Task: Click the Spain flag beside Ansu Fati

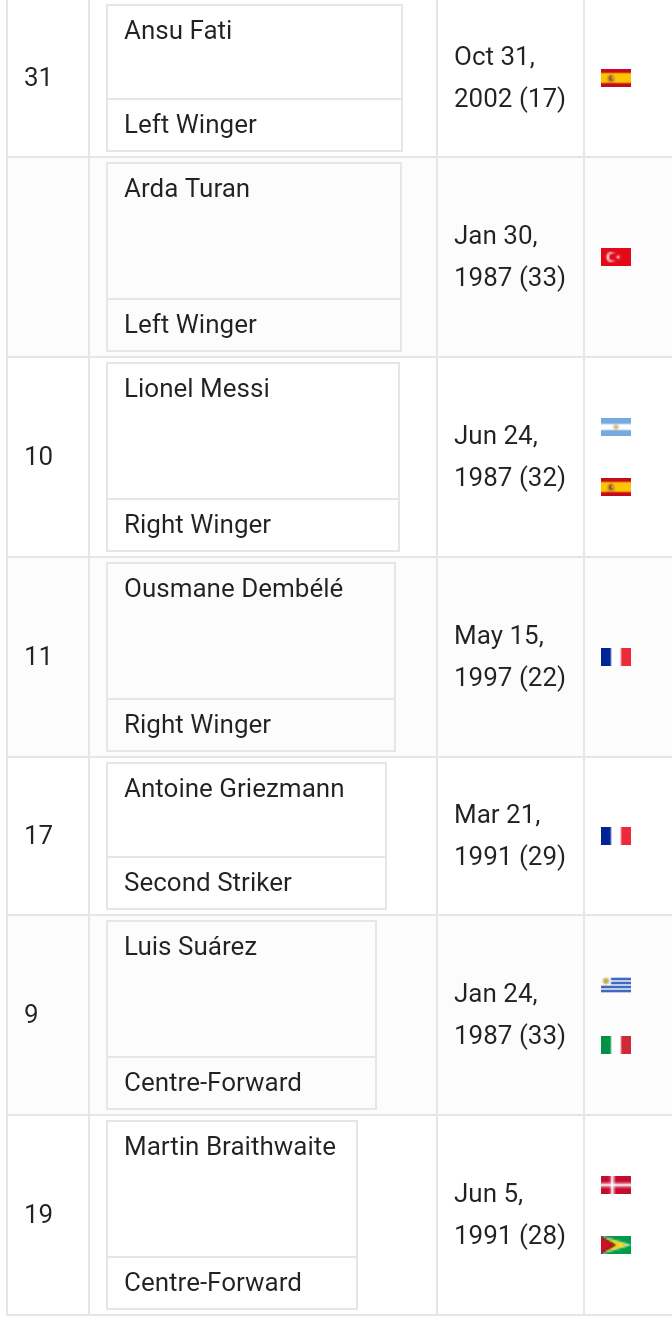Action: click(x=615, y=78)
